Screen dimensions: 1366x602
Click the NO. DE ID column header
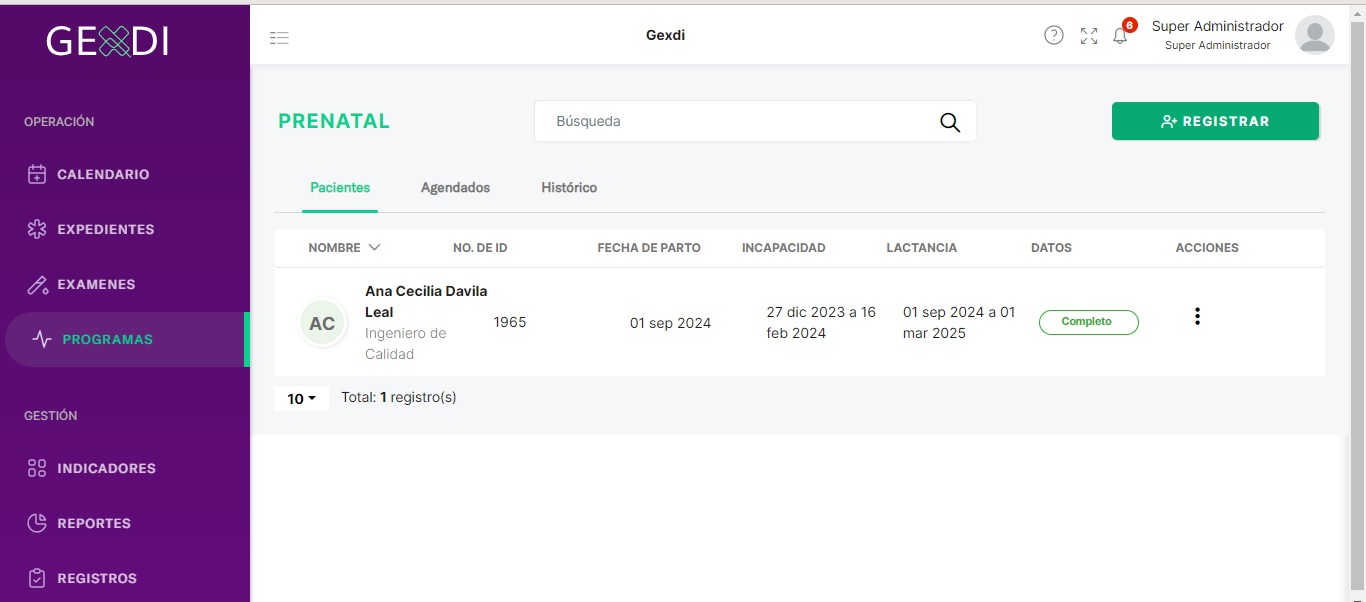coord(480,248)
